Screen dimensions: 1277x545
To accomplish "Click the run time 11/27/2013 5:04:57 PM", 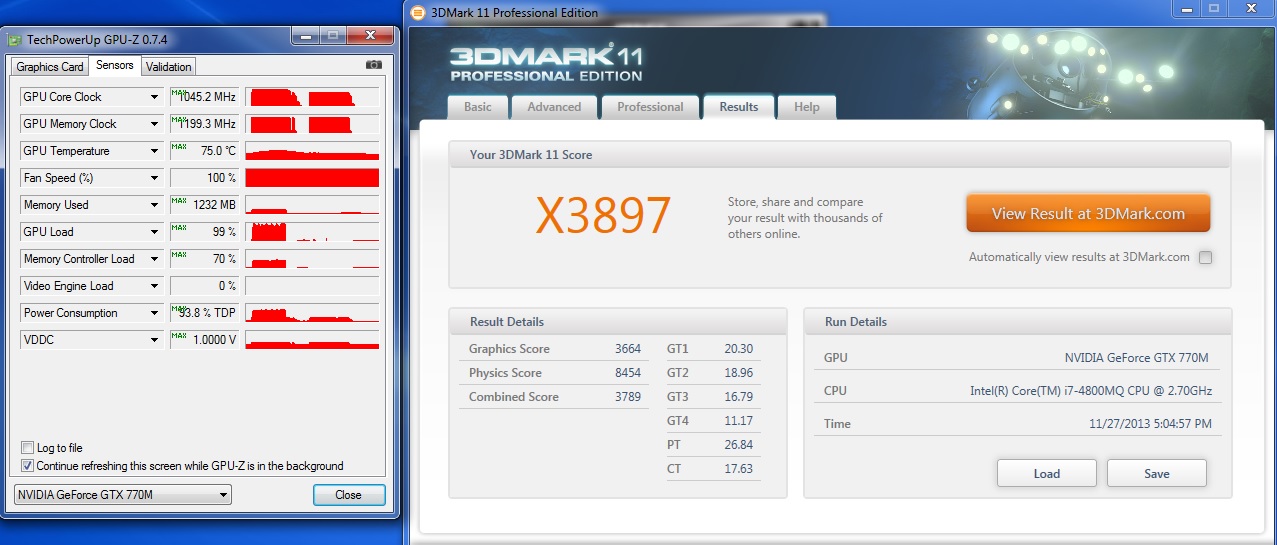I will 1150,424.
